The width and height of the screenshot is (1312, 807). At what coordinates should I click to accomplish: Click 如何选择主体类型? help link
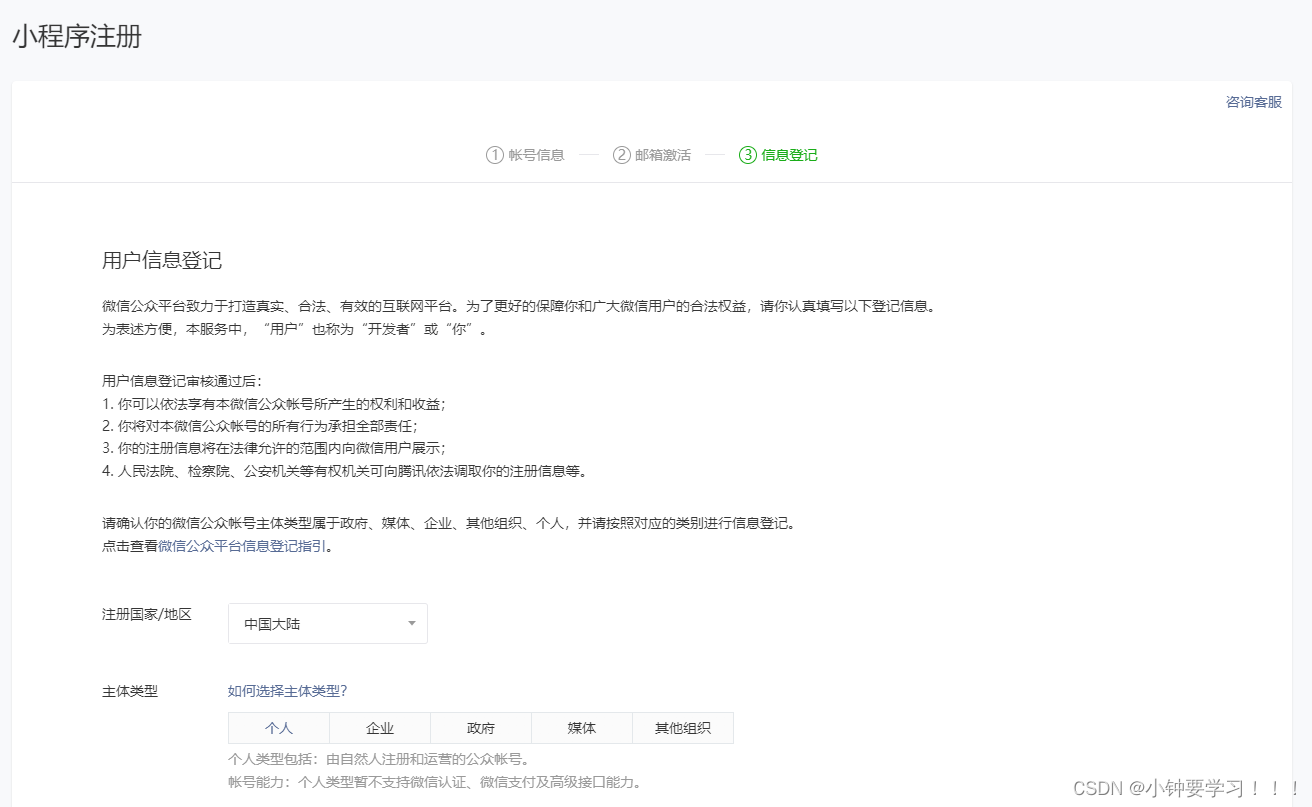[287, 691]
